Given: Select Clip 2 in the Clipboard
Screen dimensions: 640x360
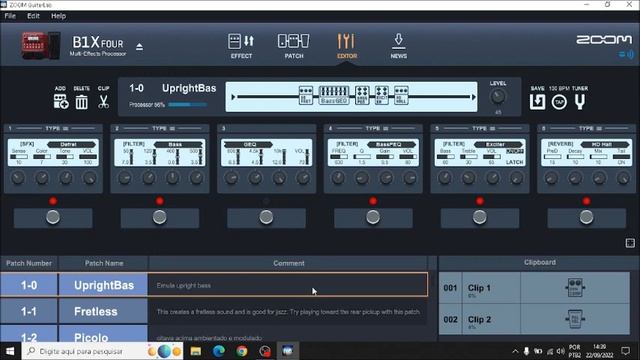Looking at the screenshot, I should pos(534,319).
